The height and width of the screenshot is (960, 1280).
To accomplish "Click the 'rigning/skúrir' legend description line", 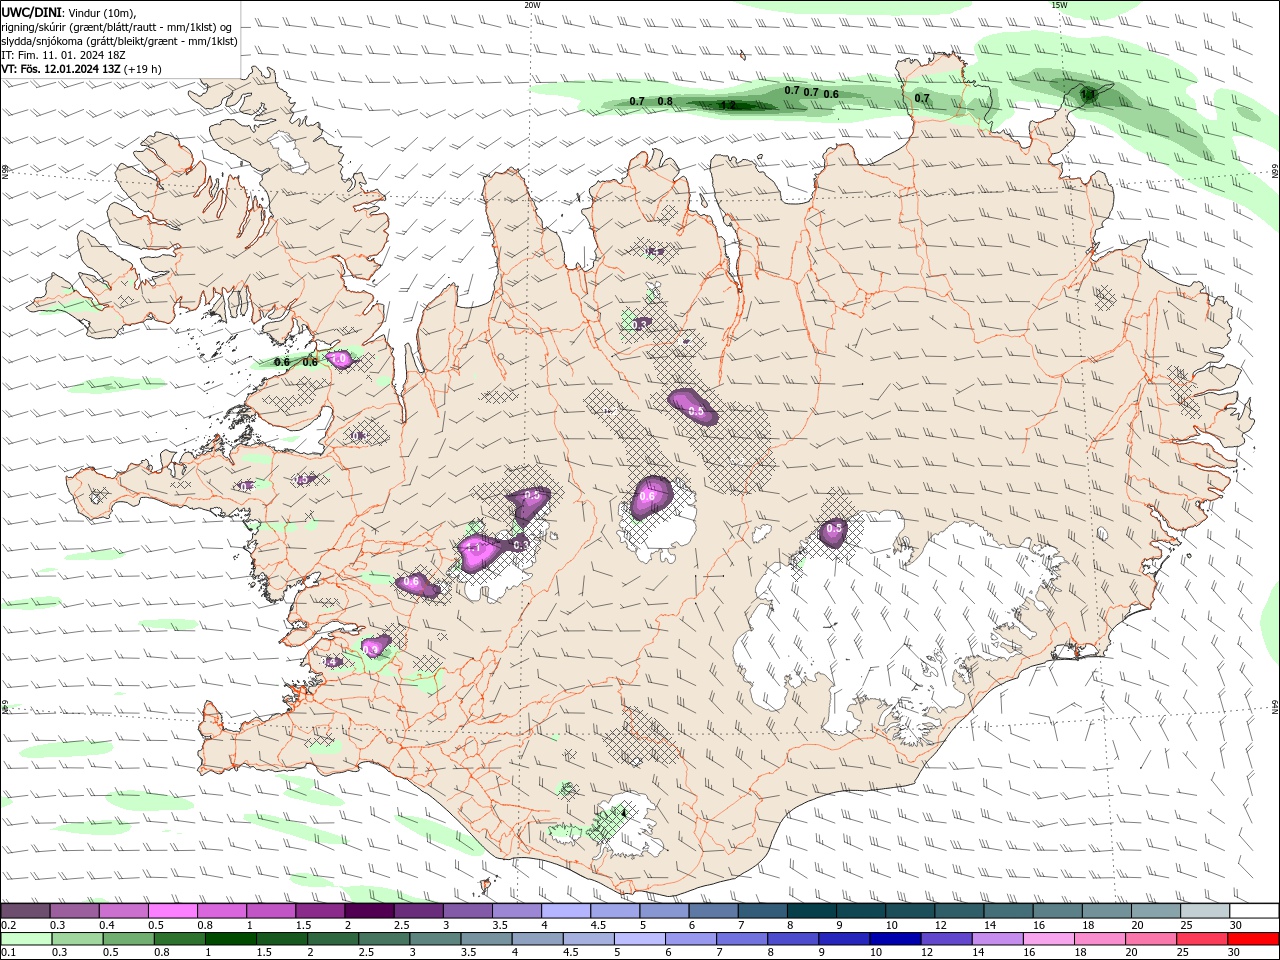I will point(118,27).
